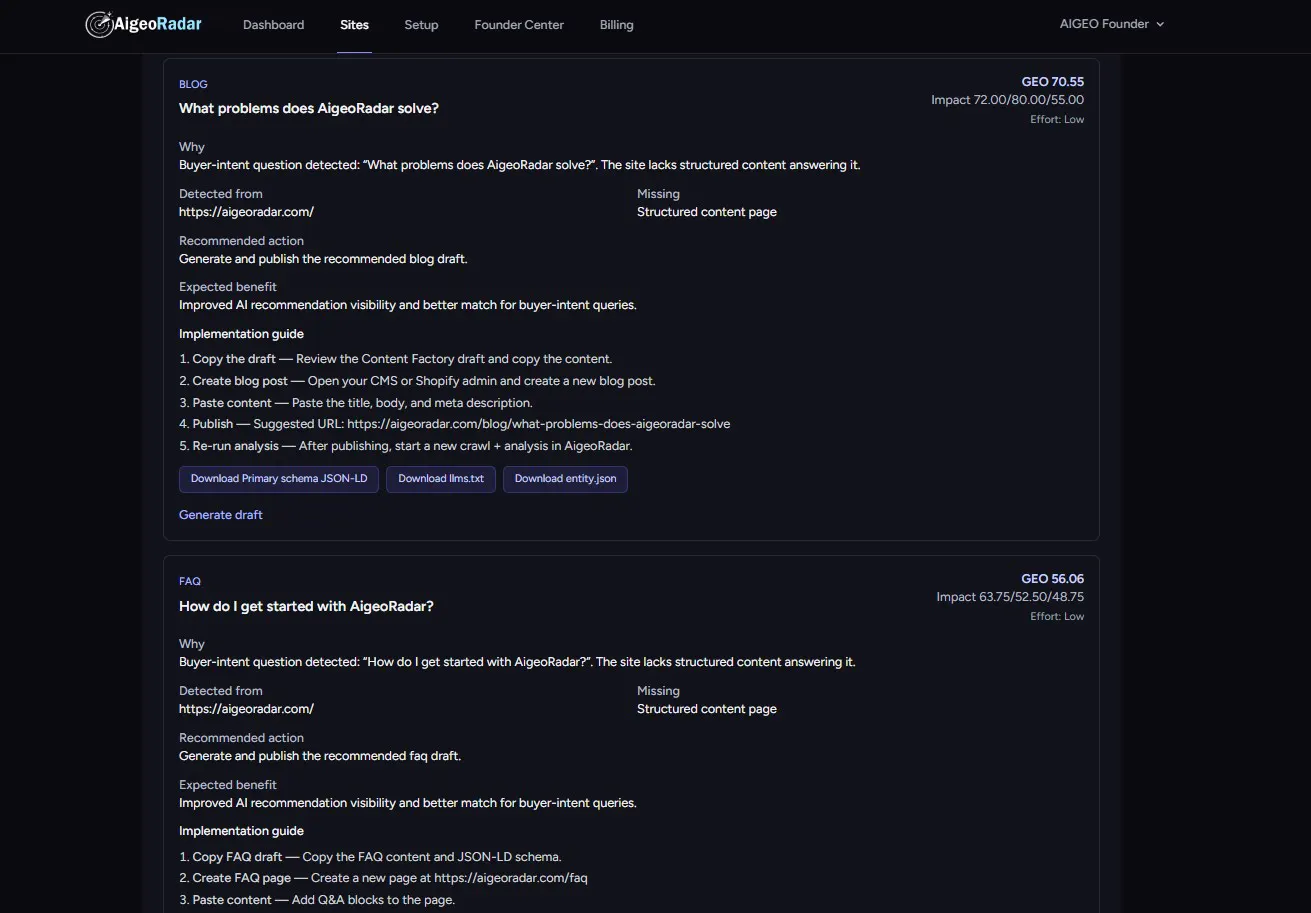
Task: Click 'Structured content page' in the FAQ card
Action: (x=707, y=709)
